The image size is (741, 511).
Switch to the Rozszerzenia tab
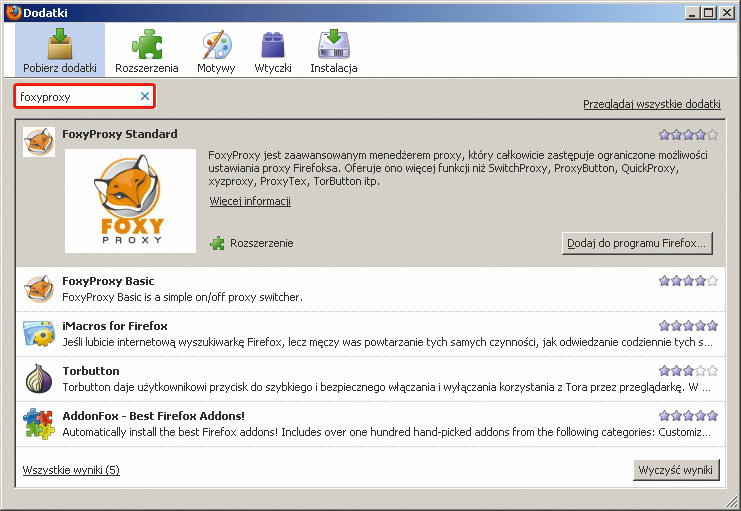click(x=147, y=51)
